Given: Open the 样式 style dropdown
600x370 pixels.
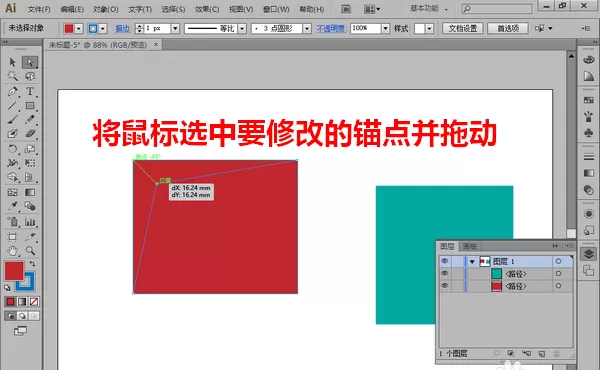Looking at the screenshot, I should coord(429,28).
